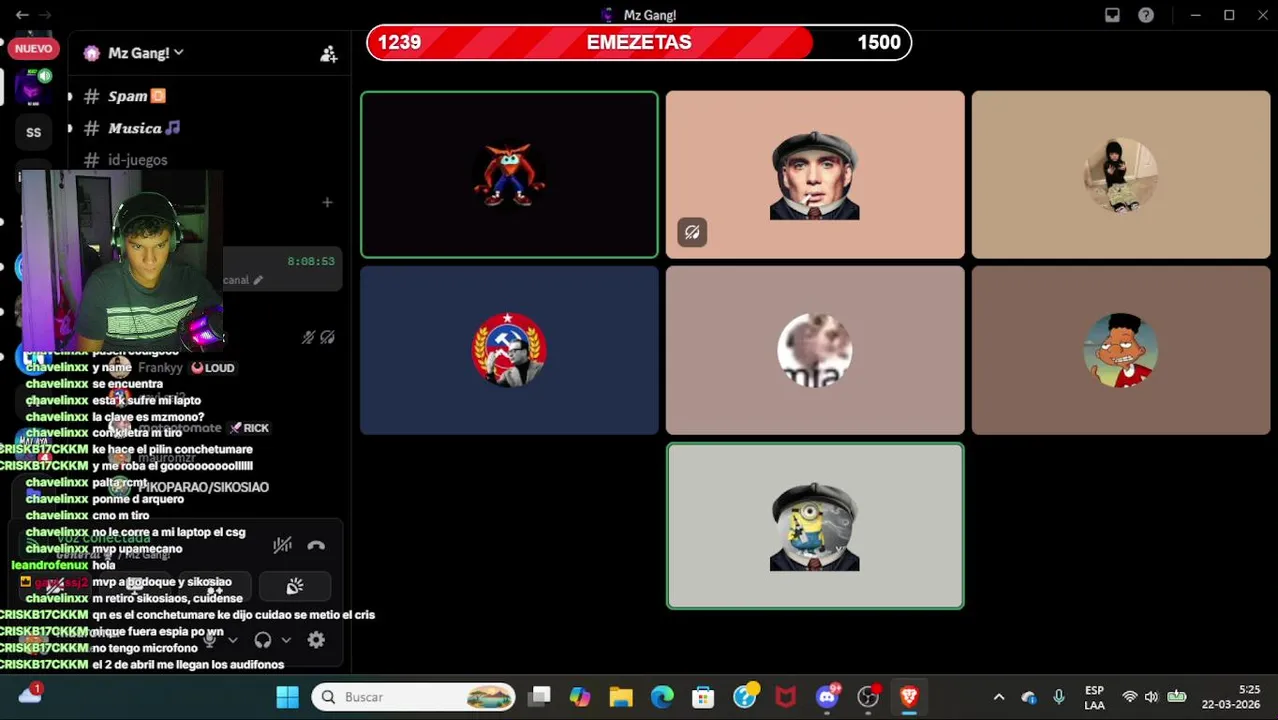Open the Get Help app taskbar icon
Viewport: 1278px width, 720px height.
[745, 697]
